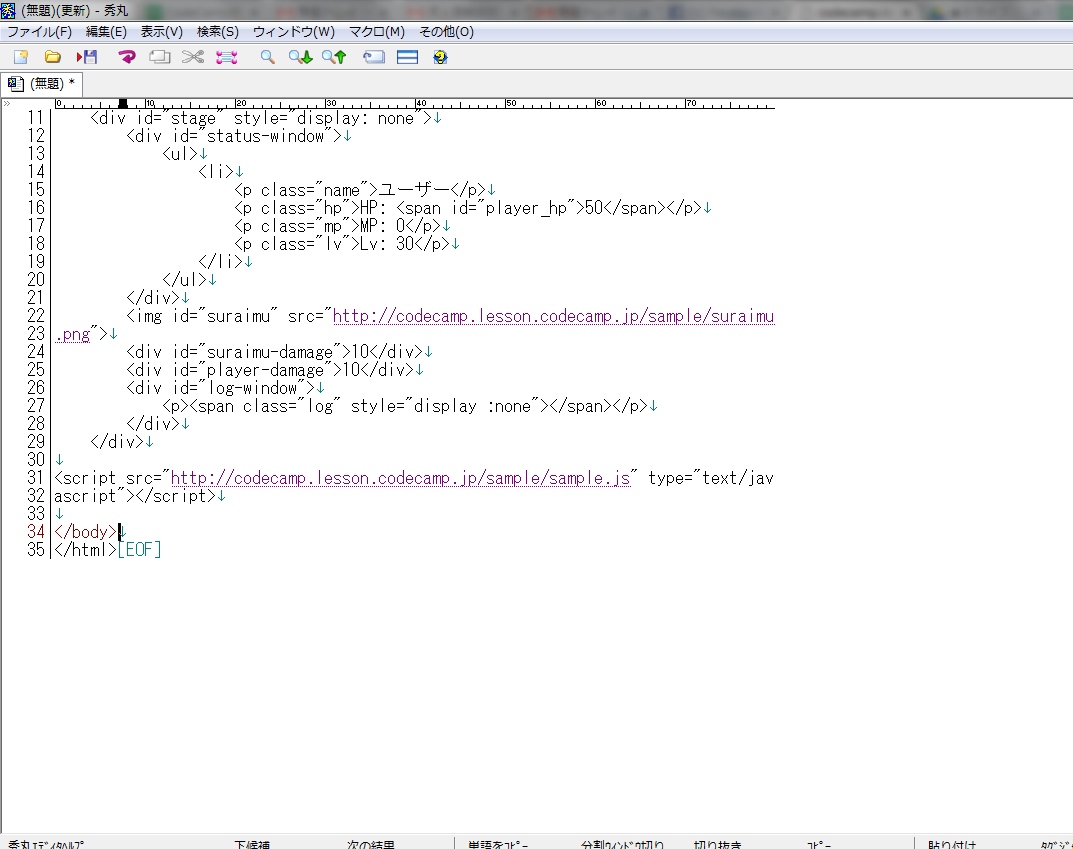Click the 'MP: 0' text

click(383, 226)
